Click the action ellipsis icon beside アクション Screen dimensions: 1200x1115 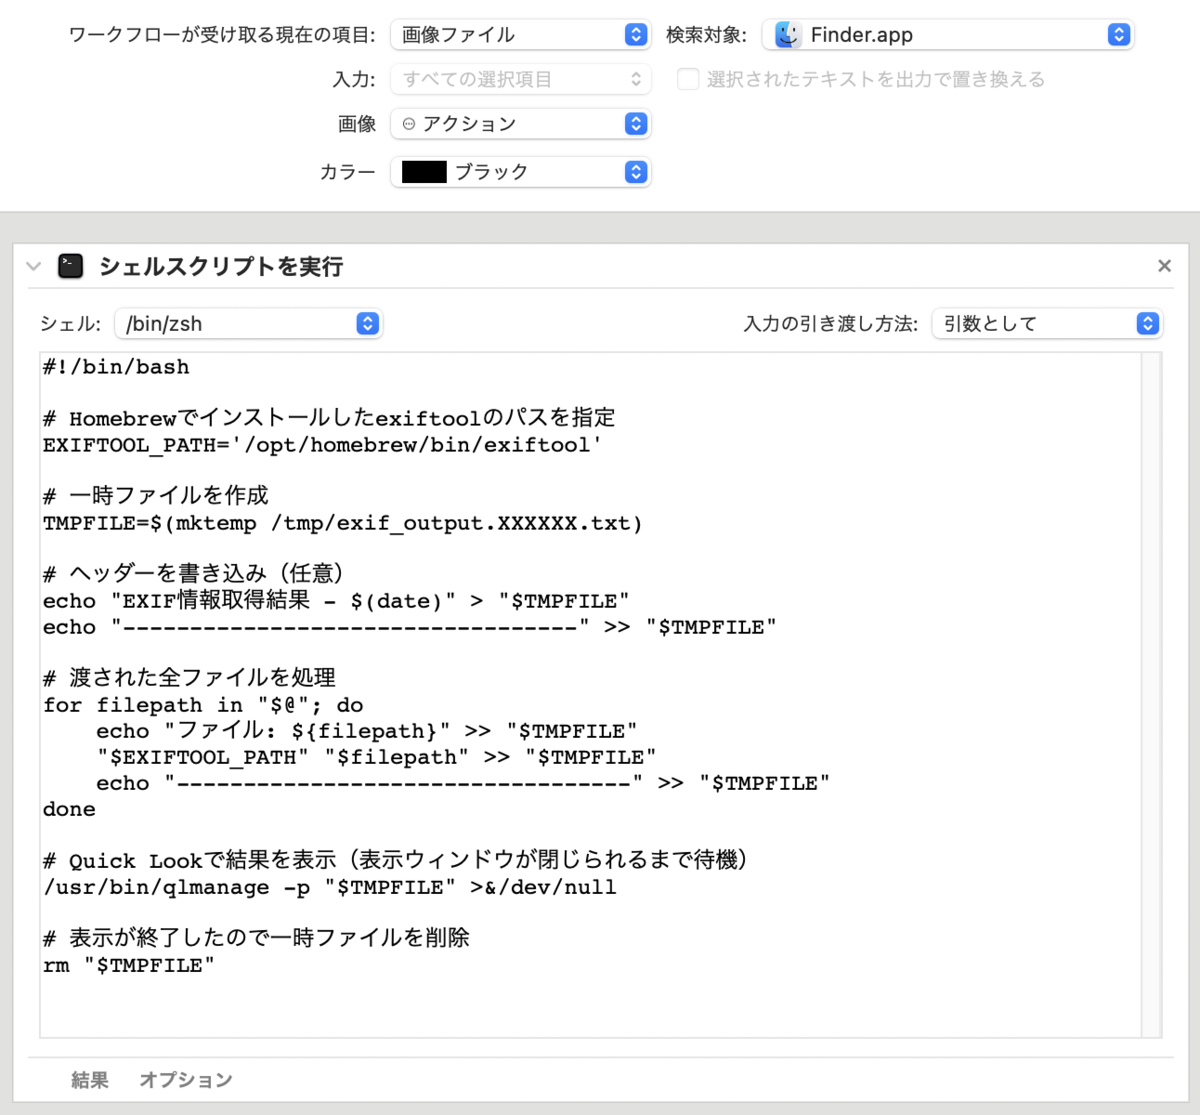pos(409,124)
